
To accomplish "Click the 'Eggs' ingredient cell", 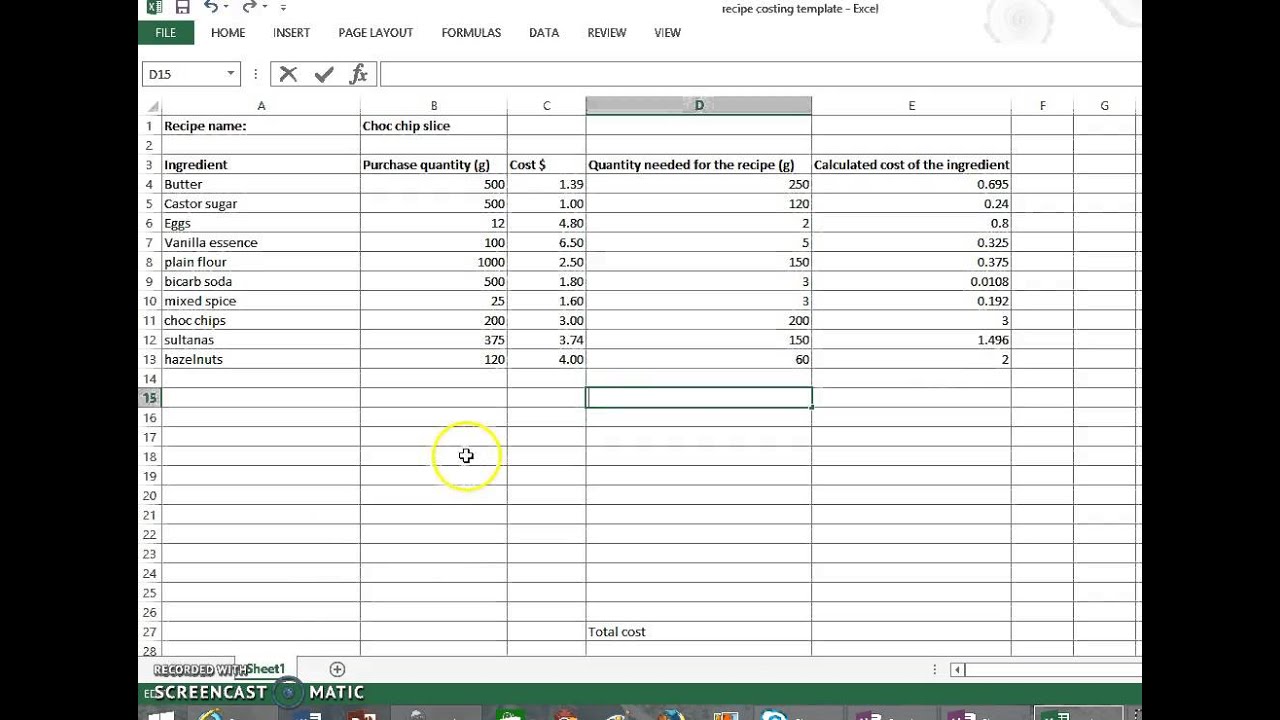I will coord(261,223).
